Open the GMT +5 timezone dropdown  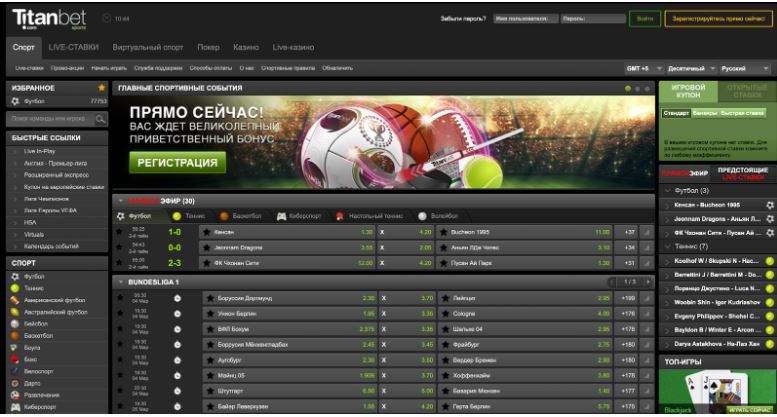pyautogui.click(x=641, y=67)
